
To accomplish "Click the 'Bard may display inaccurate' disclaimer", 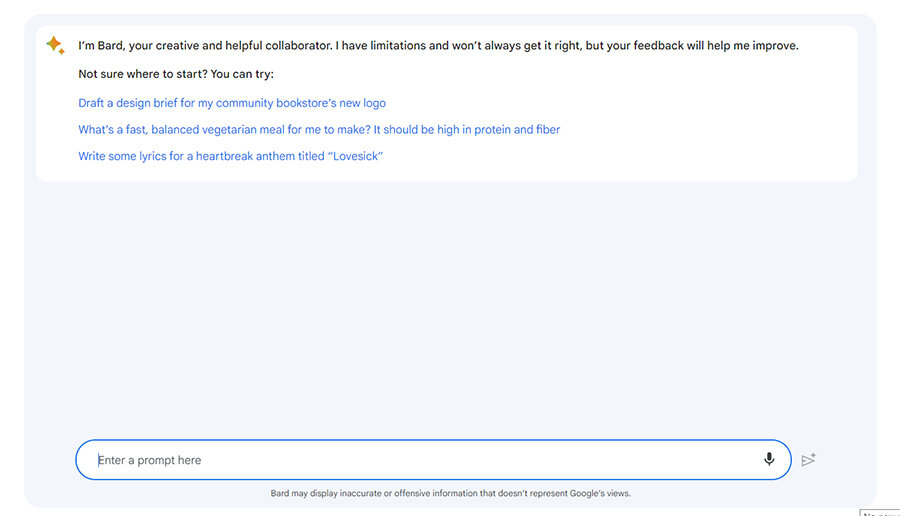I will 451,493.
